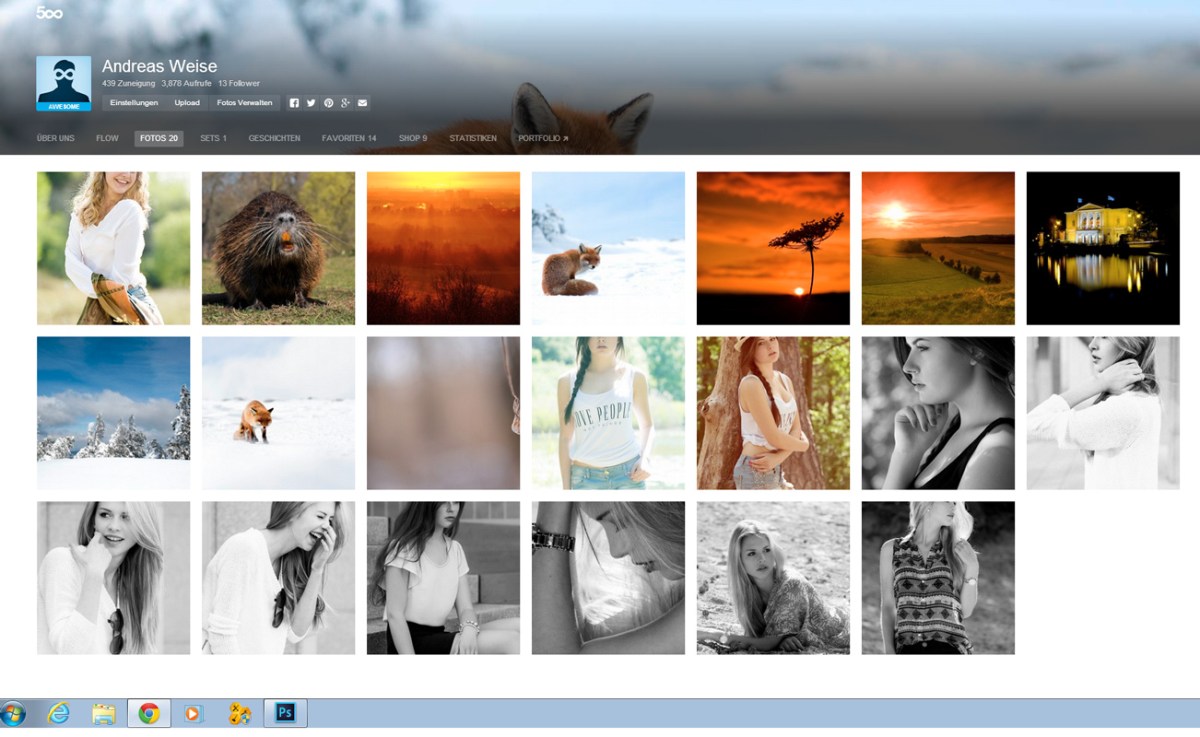Share profile on Twitter

point(311,103)
